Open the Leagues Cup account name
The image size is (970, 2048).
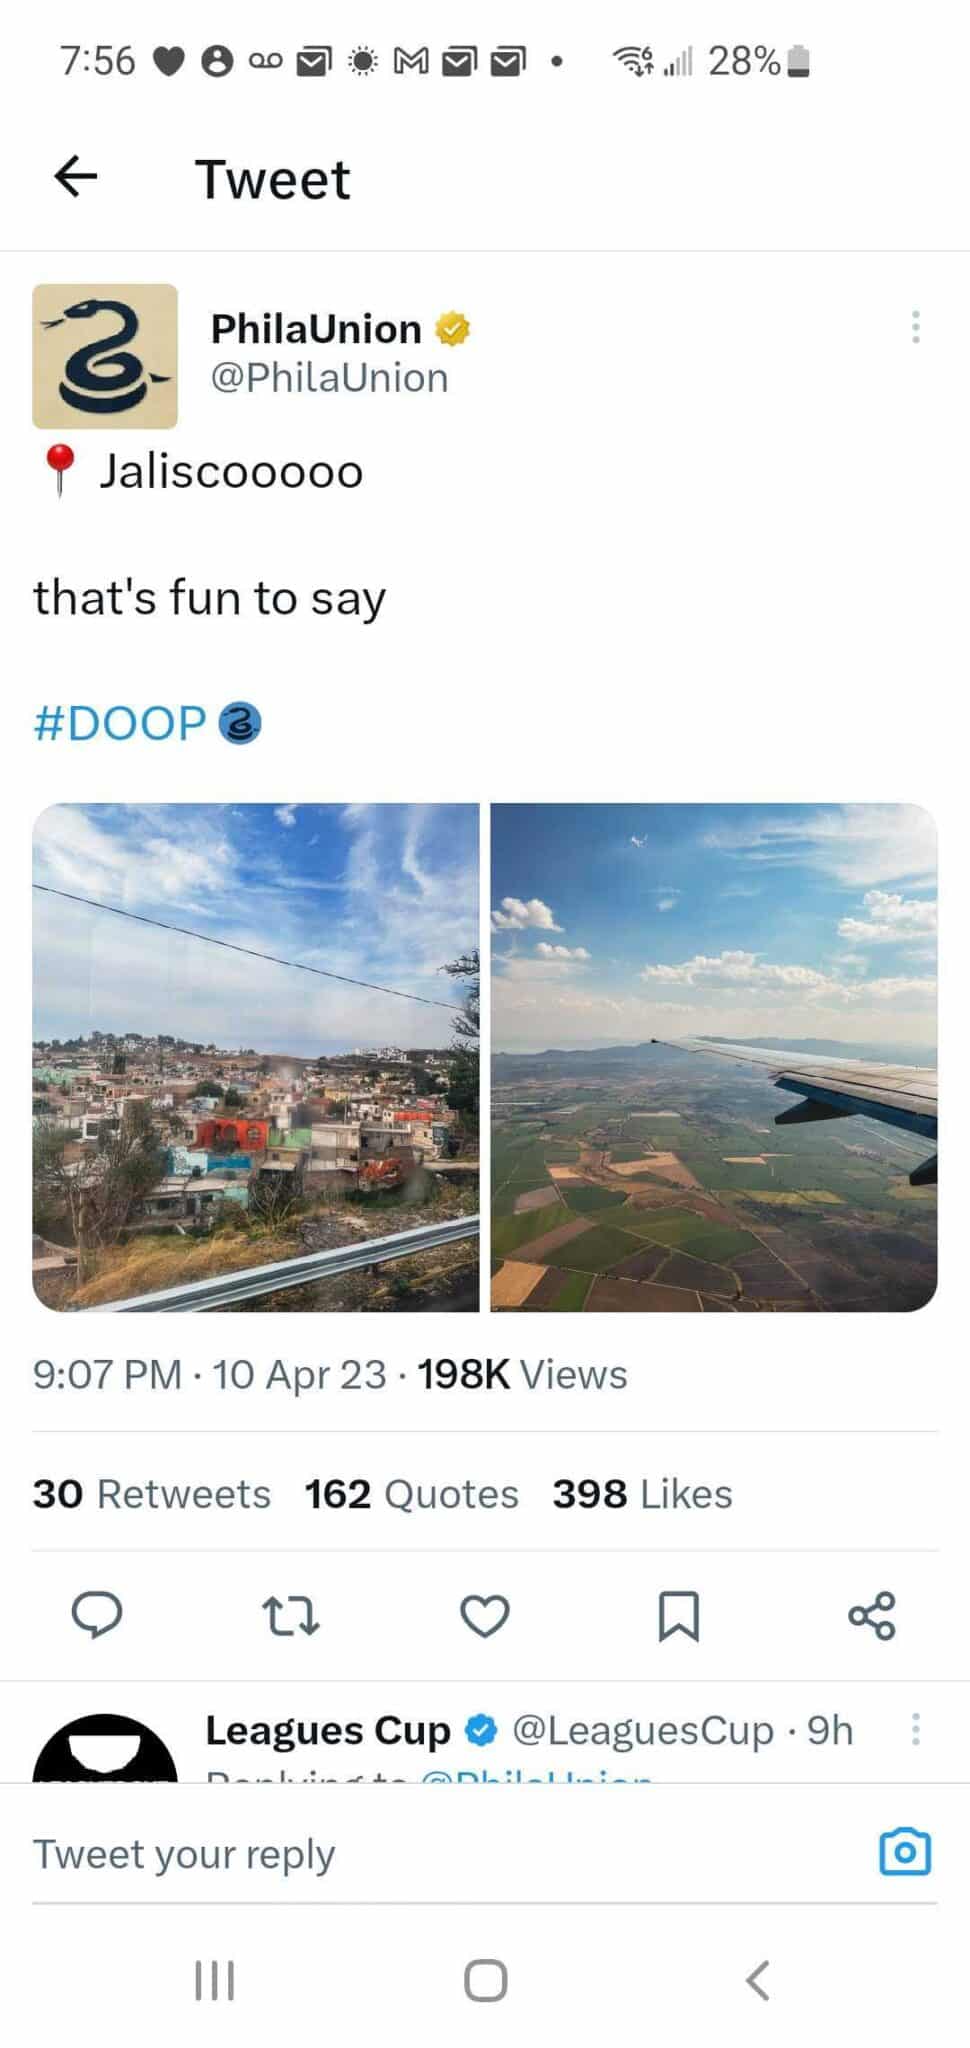pos(328,1730)
